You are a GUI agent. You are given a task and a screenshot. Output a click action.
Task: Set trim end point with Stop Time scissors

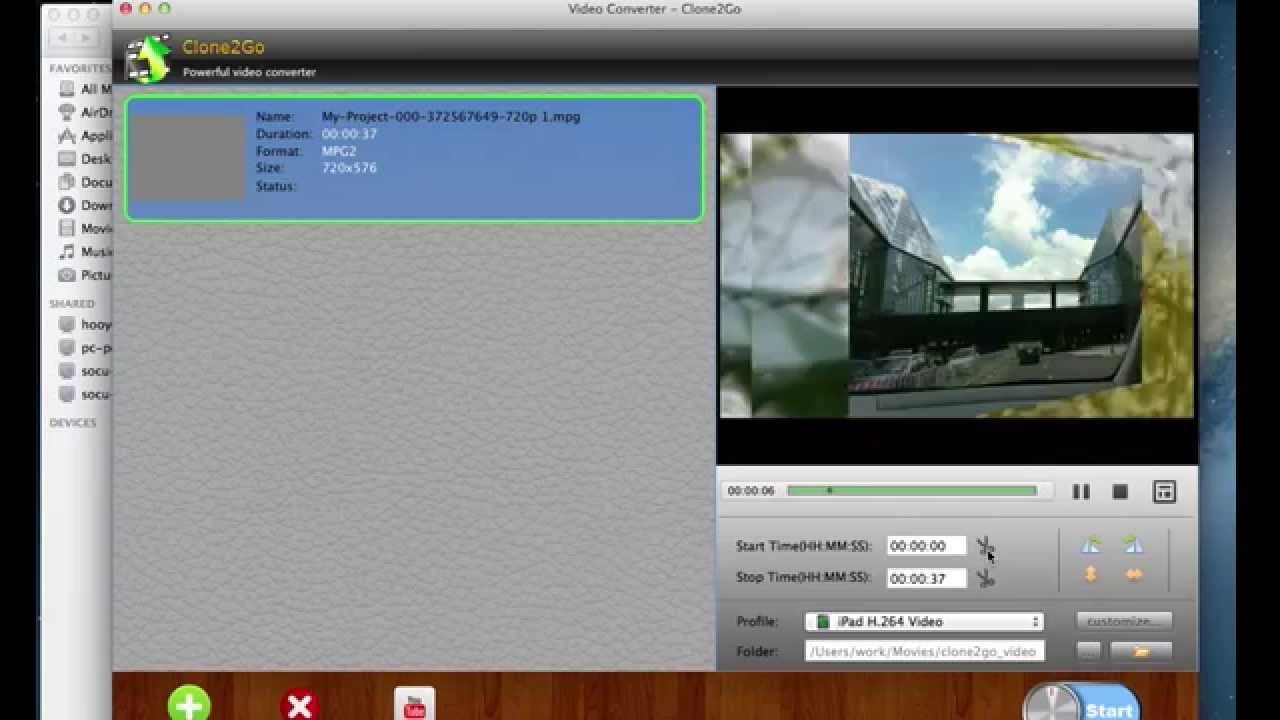(986, 578)
